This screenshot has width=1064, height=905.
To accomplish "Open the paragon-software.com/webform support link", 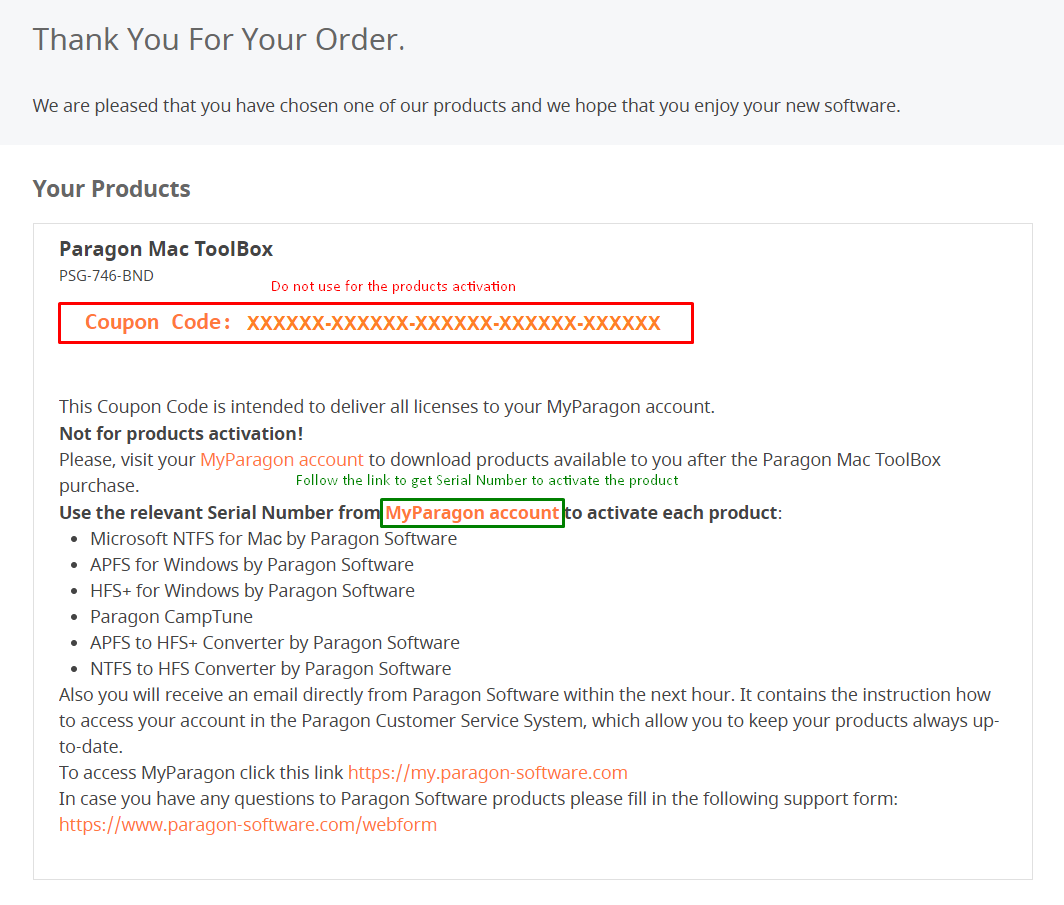I will [x=248, y=825].
